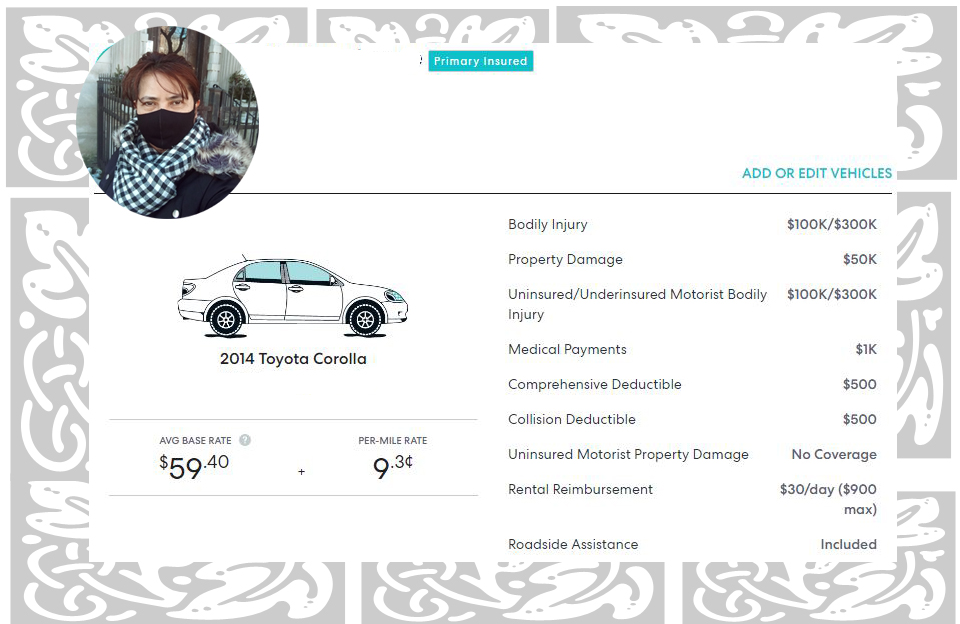This screenshot has width=960, height=624.
Task: Click the 9.3¢ per-mile rate value
Action: click(x=392, y=467)
